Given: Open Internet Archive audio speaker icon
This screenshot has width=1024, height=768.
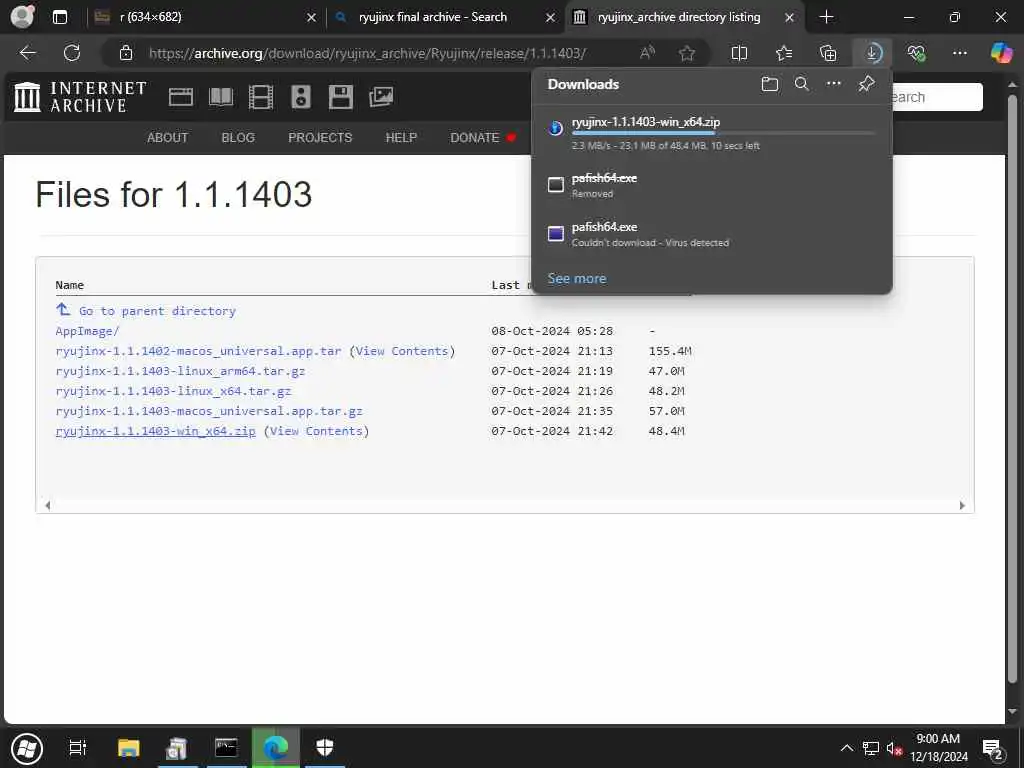Looking at the screenshot, I should [301, 97].
